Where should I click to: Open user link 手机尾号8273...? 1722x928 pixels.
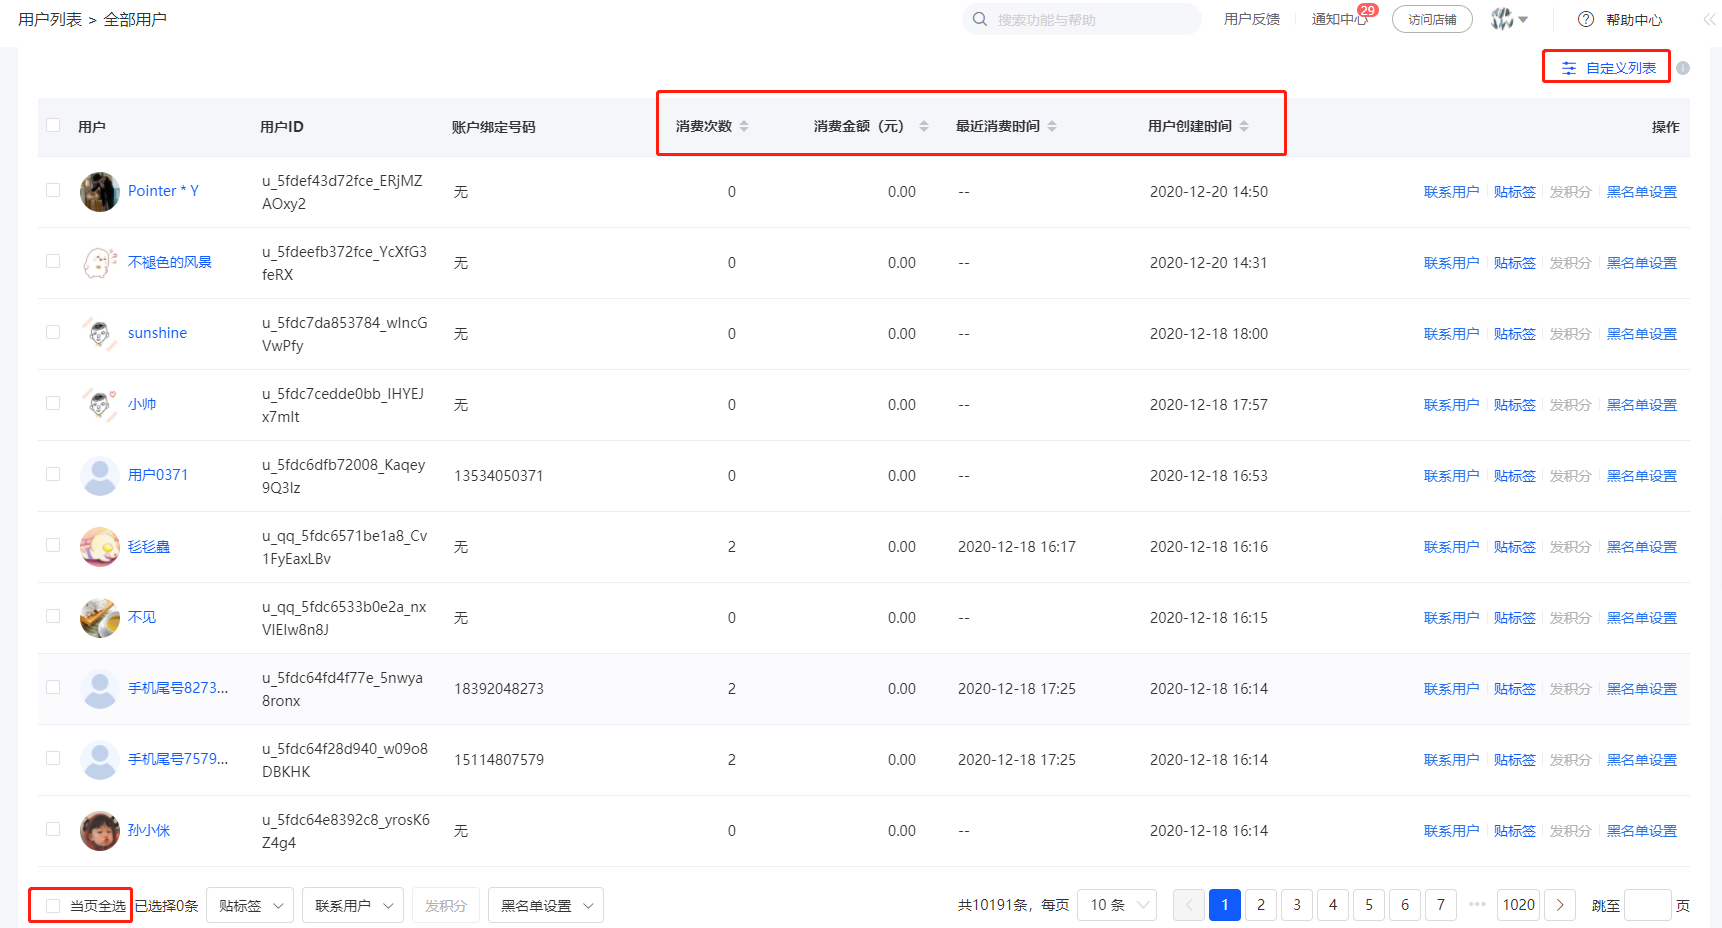coord(178,688)
